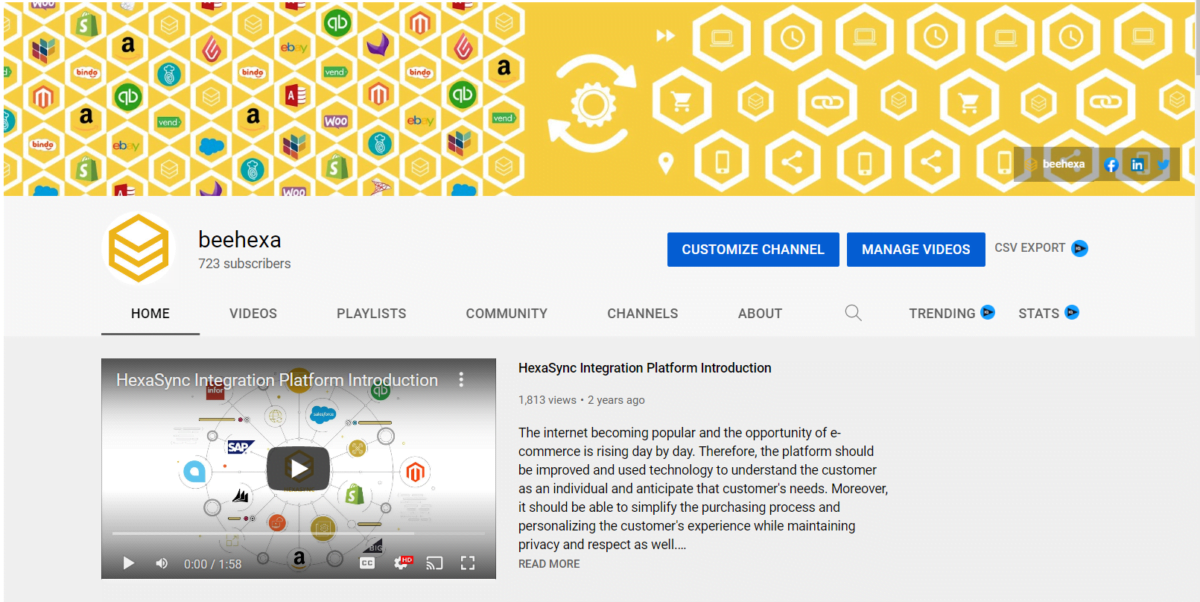Screen dimensions: 1200x602
Task: Click the video thumbnail area
Action: 298,468
